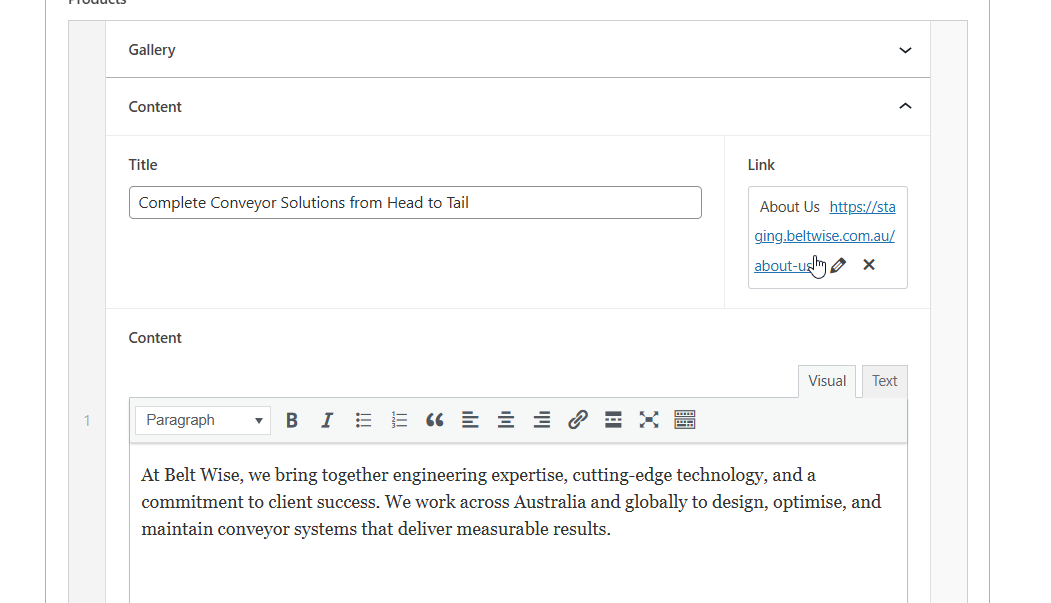The image size is (1051, 603).
Task: Select row handle number 1
Action: tap(86, 421)
